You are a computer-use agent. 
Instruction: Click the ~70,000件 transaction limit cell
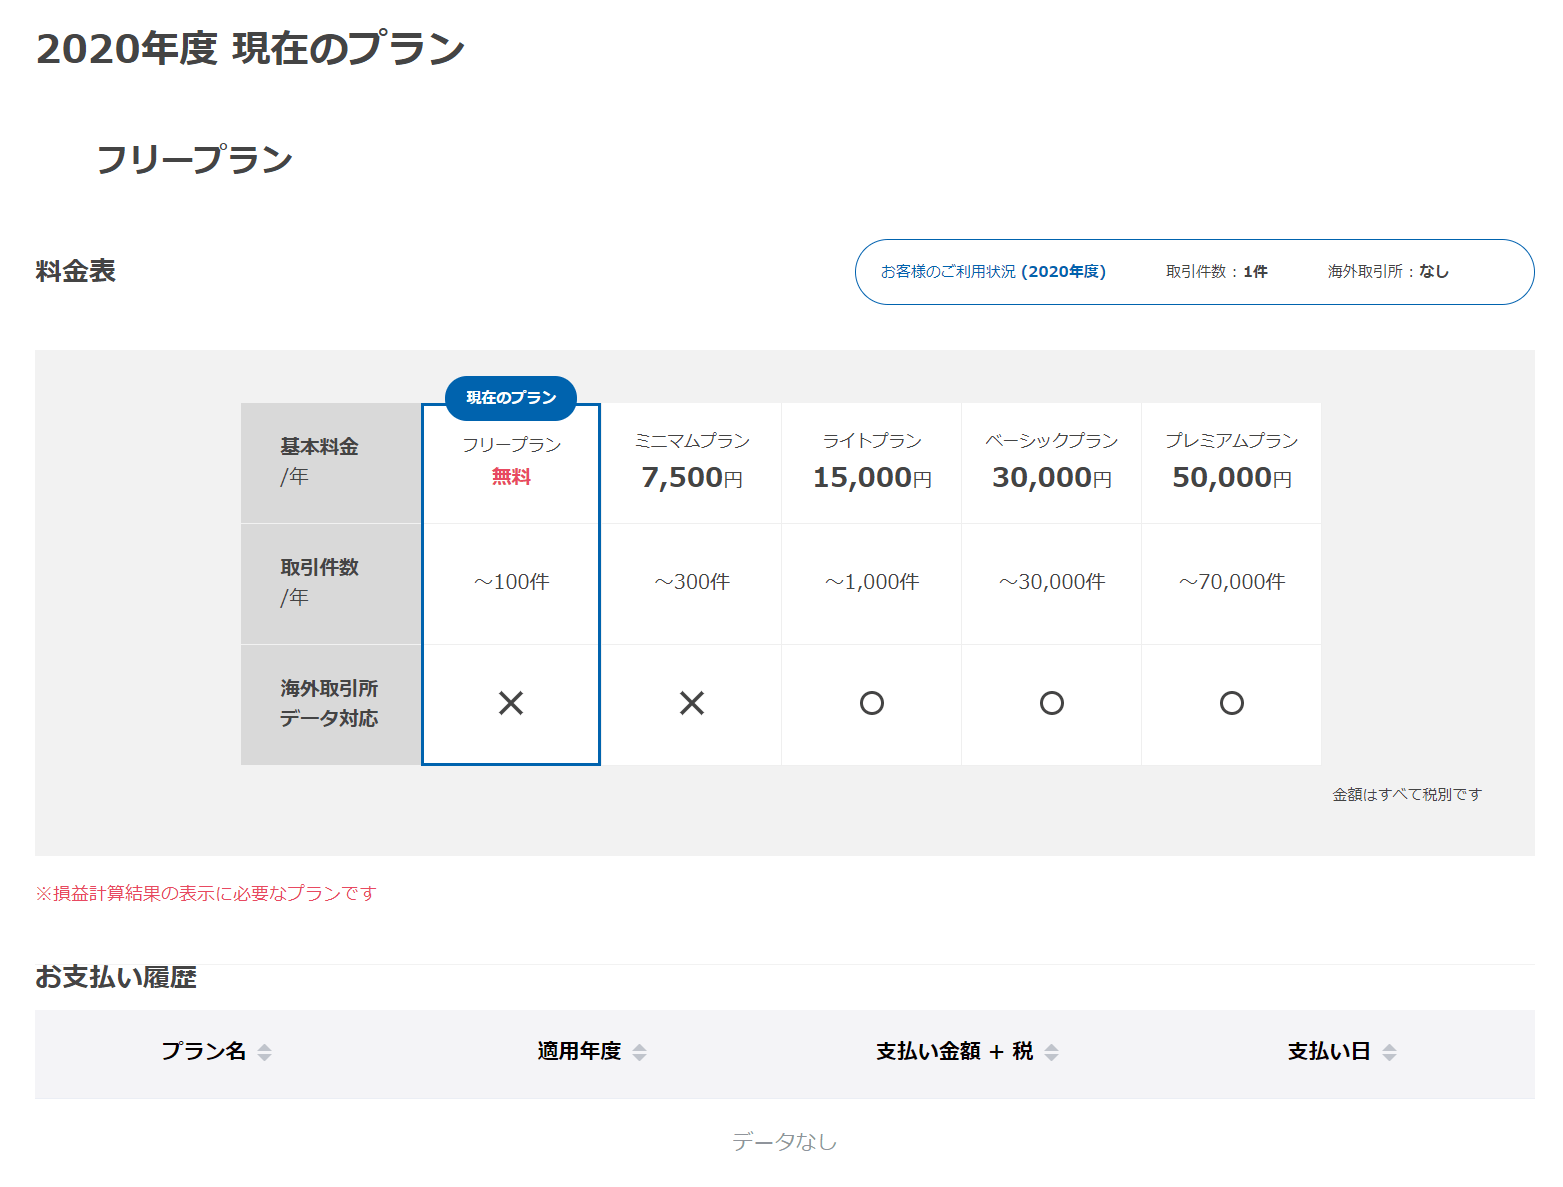point(1232,582)
